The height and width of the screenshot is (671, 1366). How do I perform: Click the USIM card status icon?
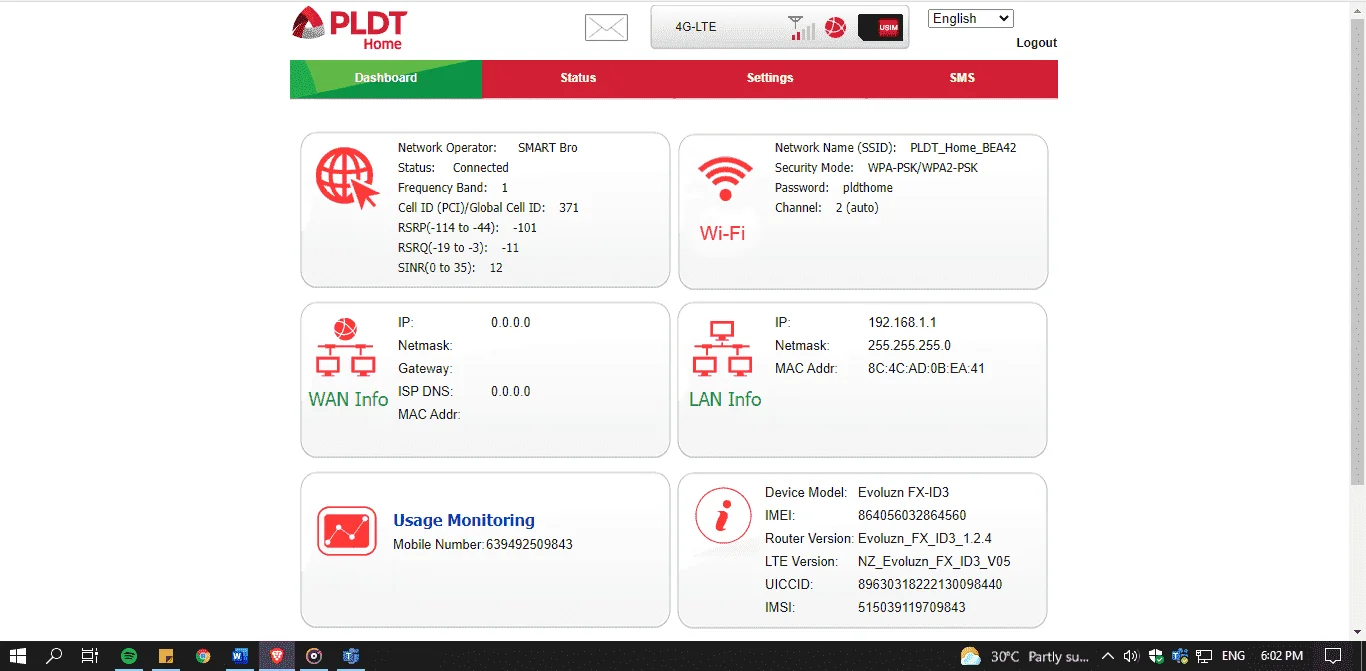pyautogui.click(x=881, y=28)
